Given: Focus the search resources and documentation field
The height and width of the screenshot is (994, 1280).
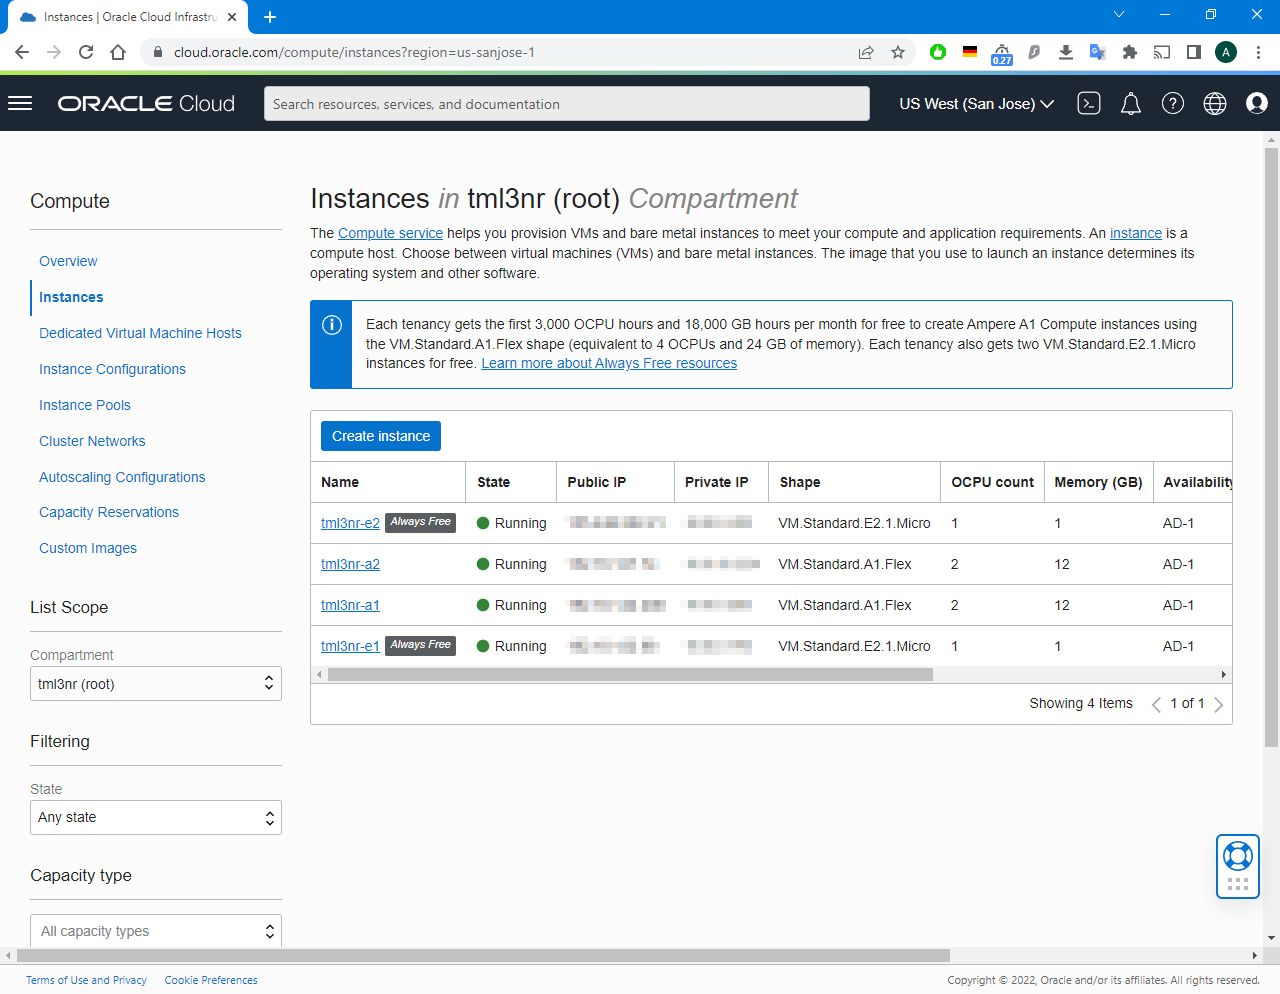Looking at the screenshot, I should 567,103.
